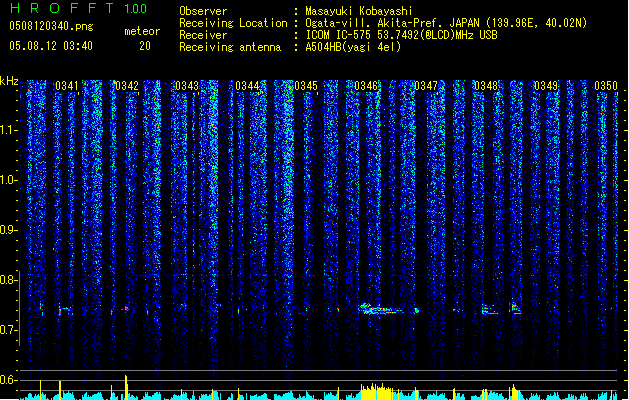Image resolution: width=629 pixels, height=400 pixels.
Task: Click the antenna value A504HB(yagi 4el)
Action: (353, 47)
